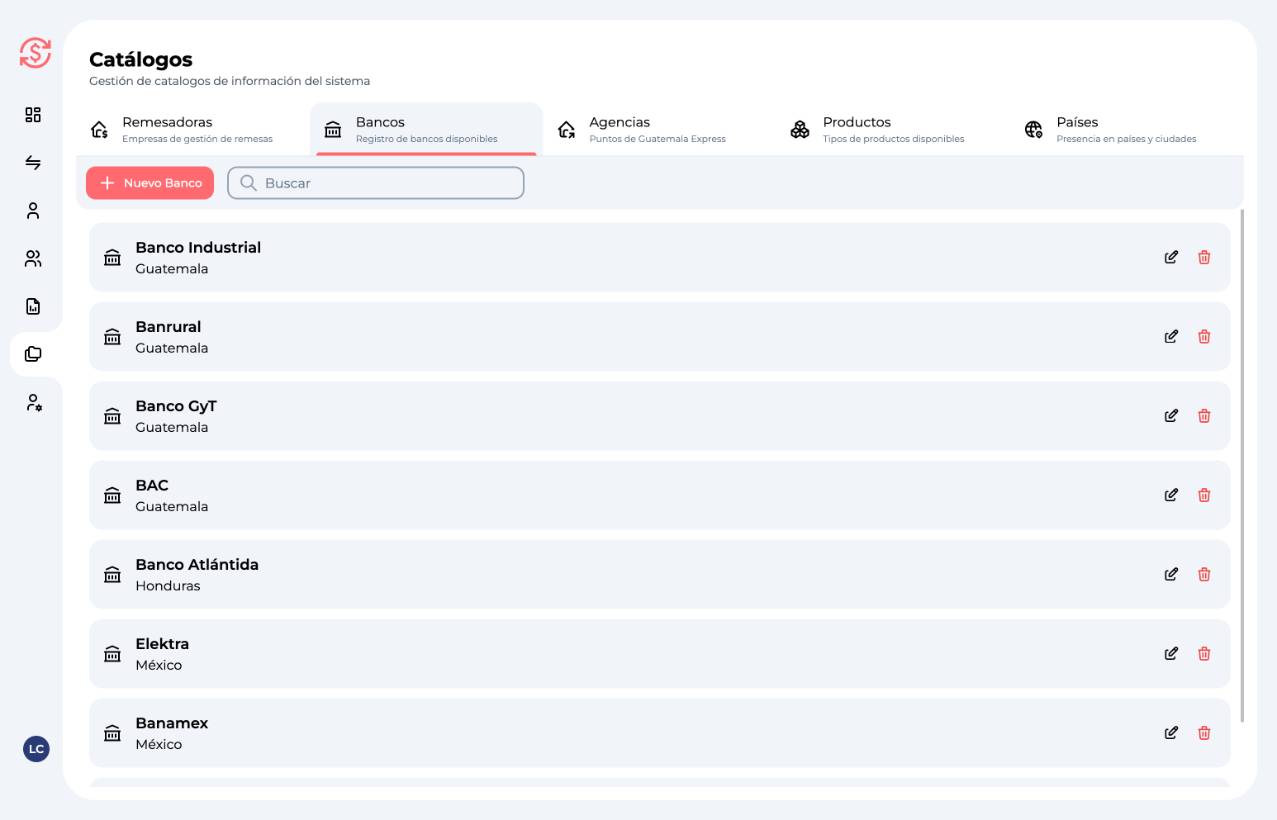Image resolution: width=1277 pixels, height=820 pixels.
Task: Delete the Banco GyT entry
Action: 1204,415
